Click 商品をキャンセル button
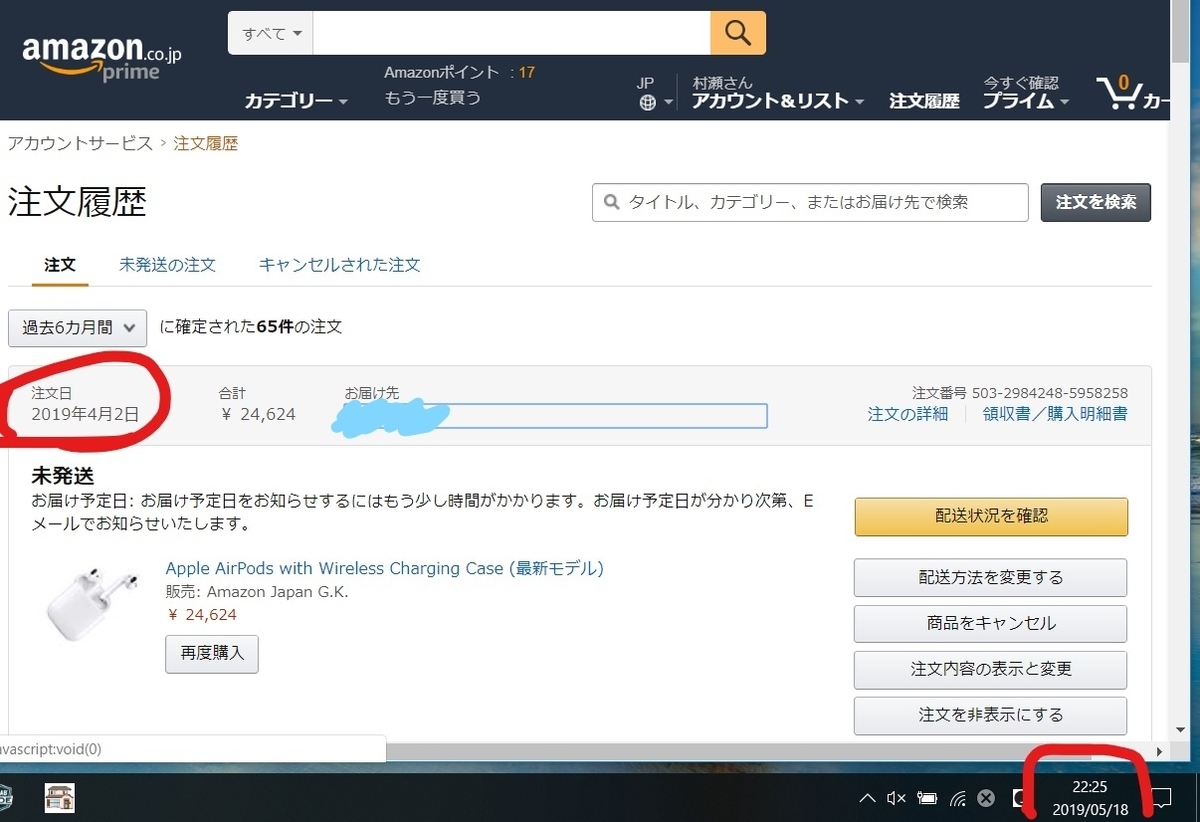Screen dimensions: 1200x822 pyautogui.click(x=991, y=623)
